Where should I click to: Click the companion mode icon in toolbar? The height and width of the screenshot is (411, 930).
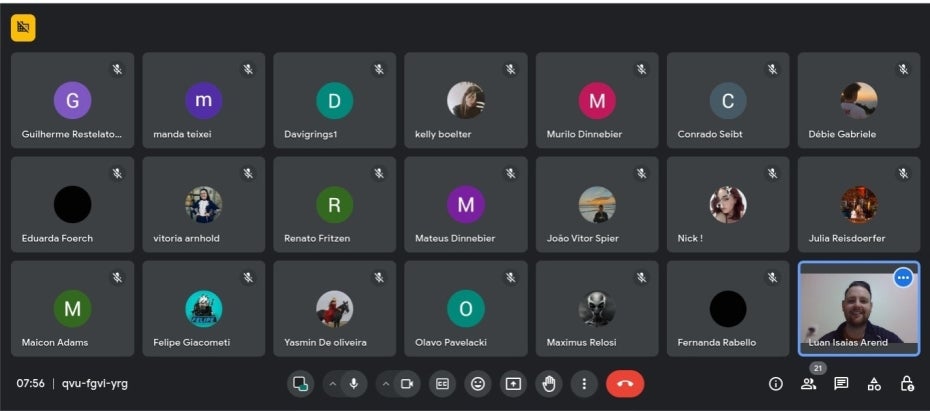(299, 383)
